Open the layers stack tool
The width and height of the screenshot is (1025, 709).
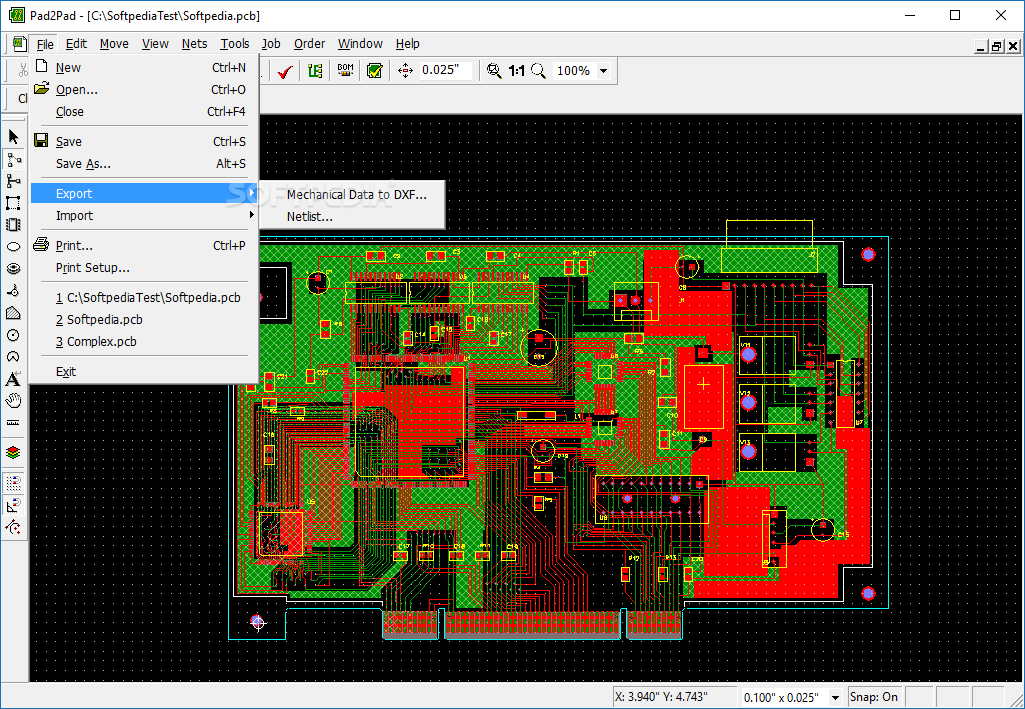tap(13, 452)
